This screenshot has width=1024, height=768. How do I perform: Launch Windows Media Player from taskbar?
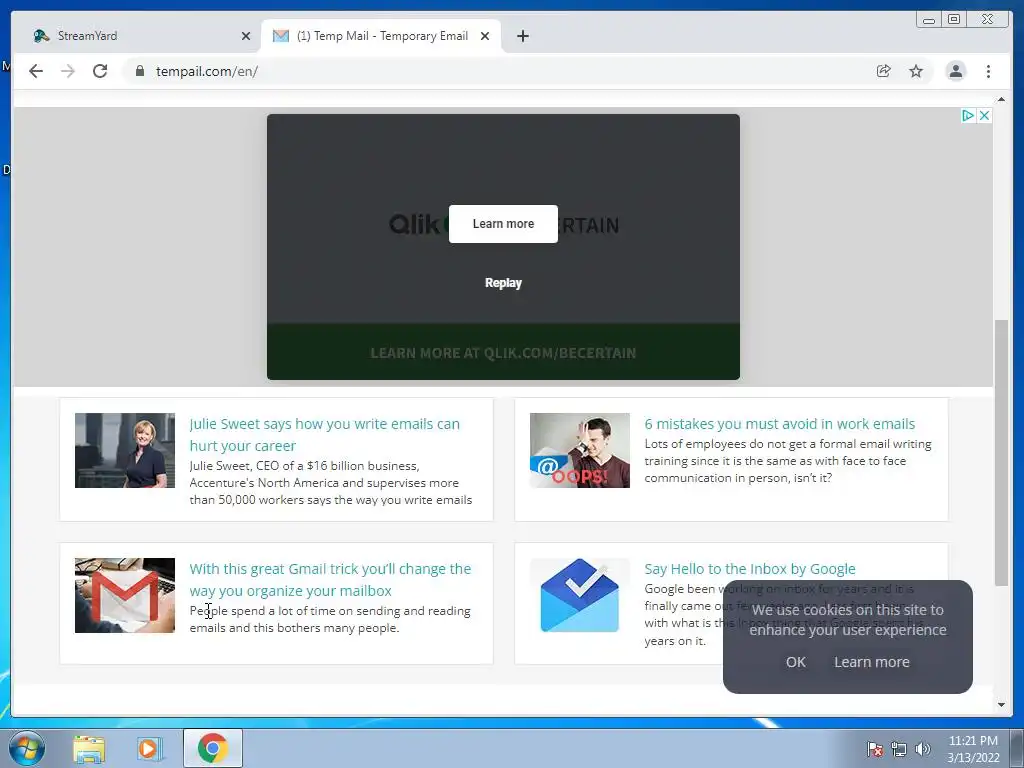(150, 749)
